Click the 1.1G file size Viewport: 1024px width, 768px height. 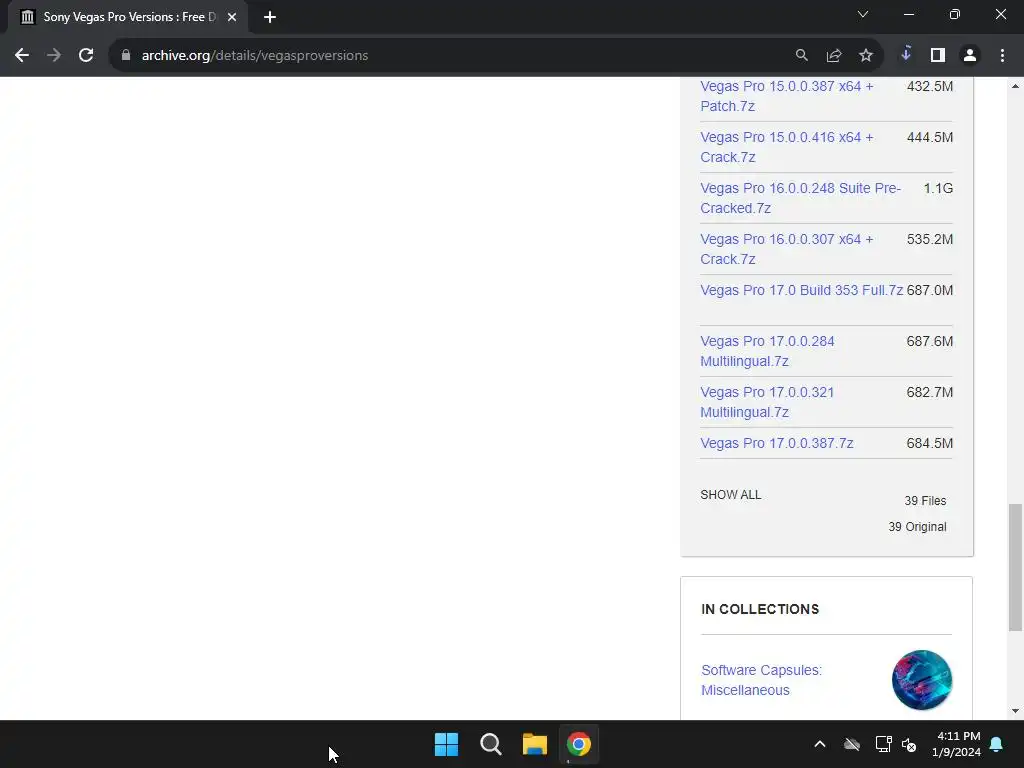point(938,188)
